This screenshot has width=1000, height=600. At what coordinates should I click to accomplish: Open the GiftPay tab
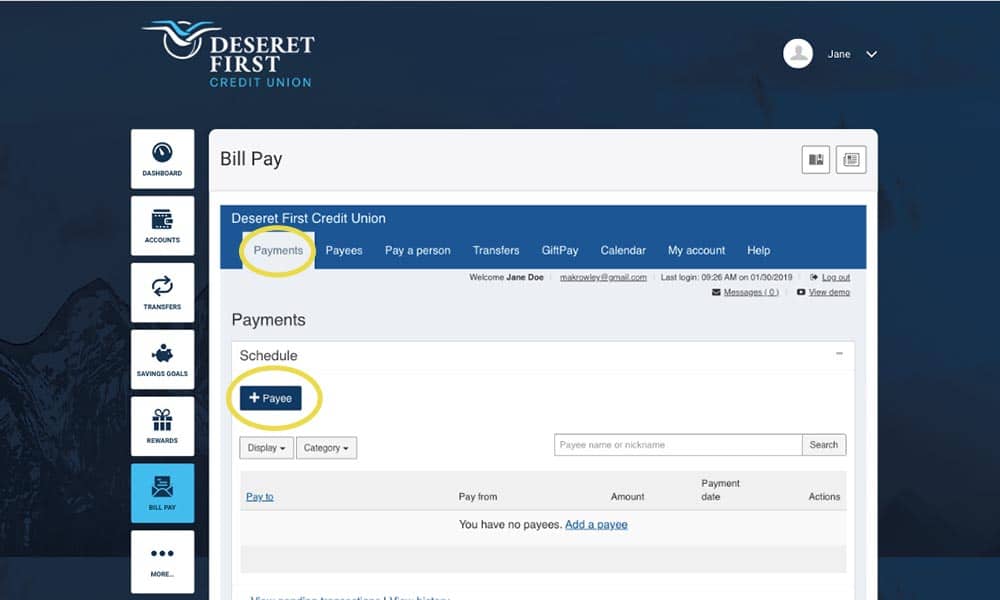(x=560, y=250)
